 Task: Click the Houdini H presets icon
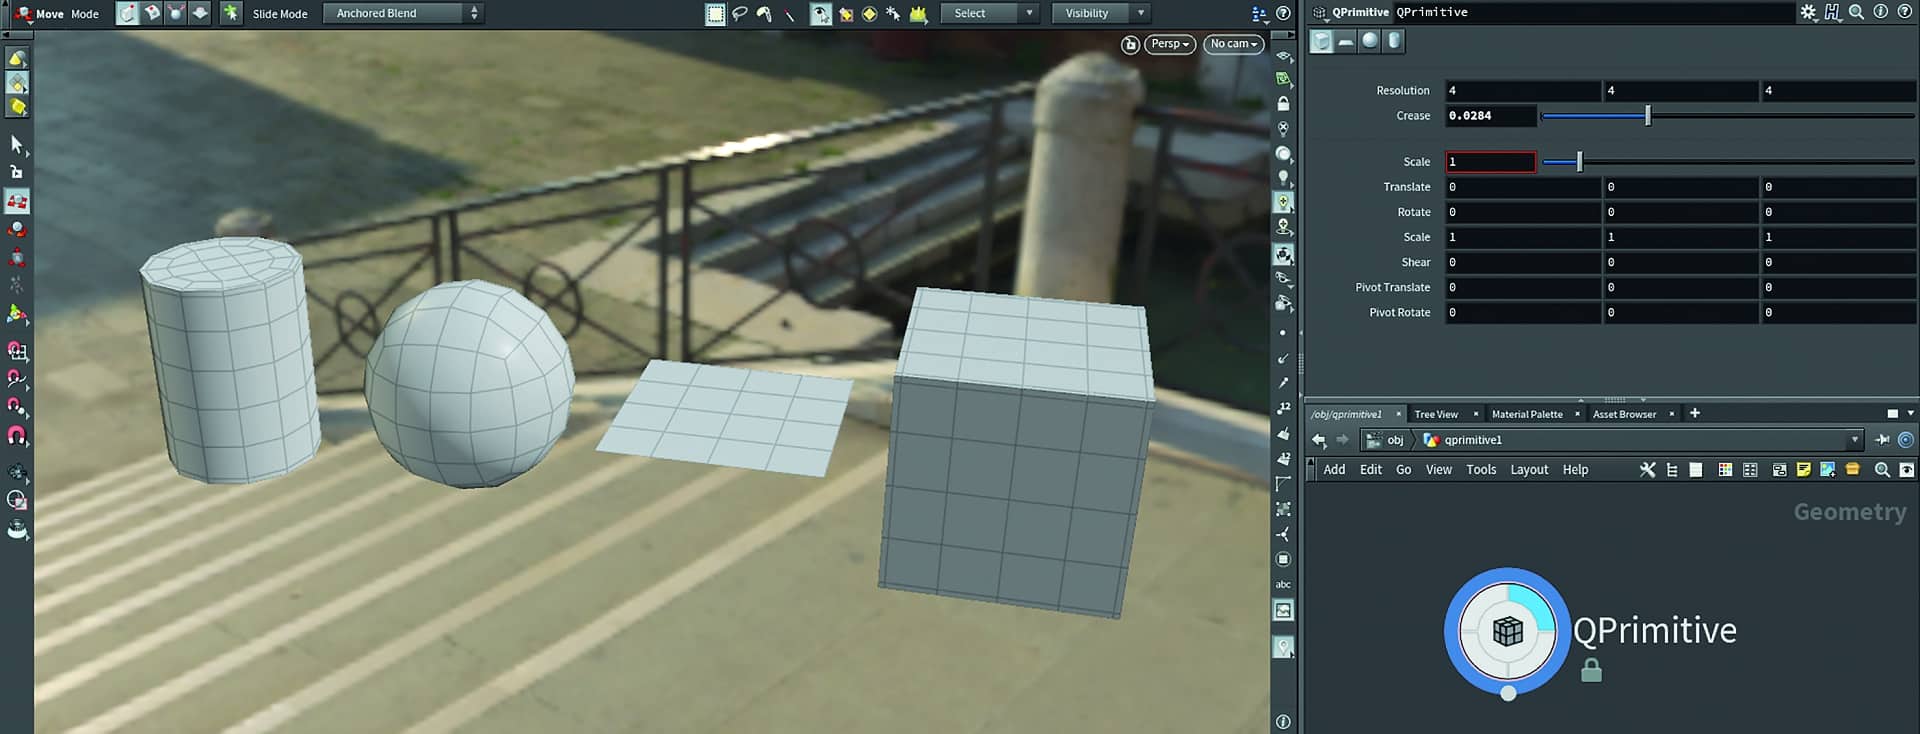pos(1832,12)
